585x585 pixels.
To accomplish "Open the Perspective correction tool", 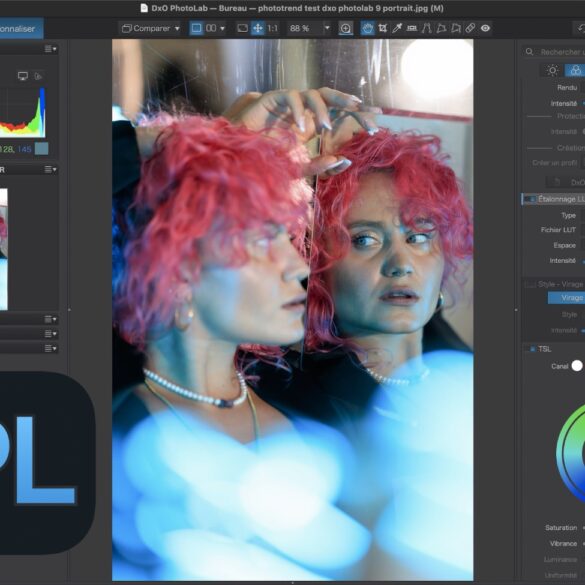I will pos(426,28).
